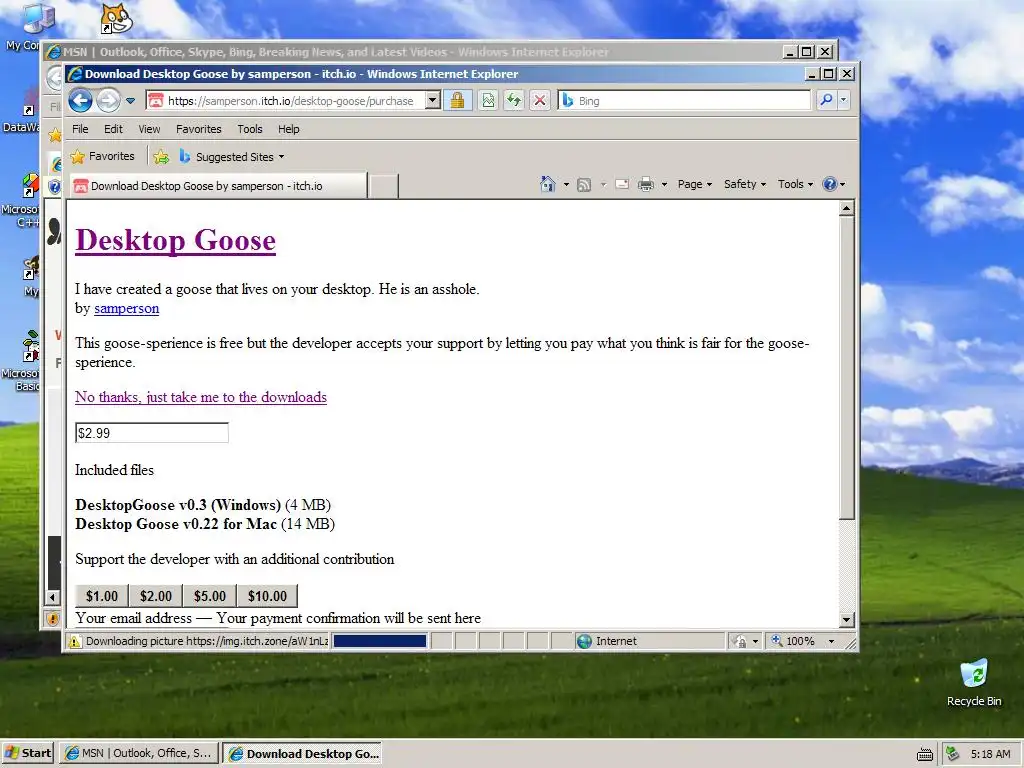Click Download Desktop Goose taskbar button
Viewport: 1024px width, 768px height.
(x=302, y=754)
